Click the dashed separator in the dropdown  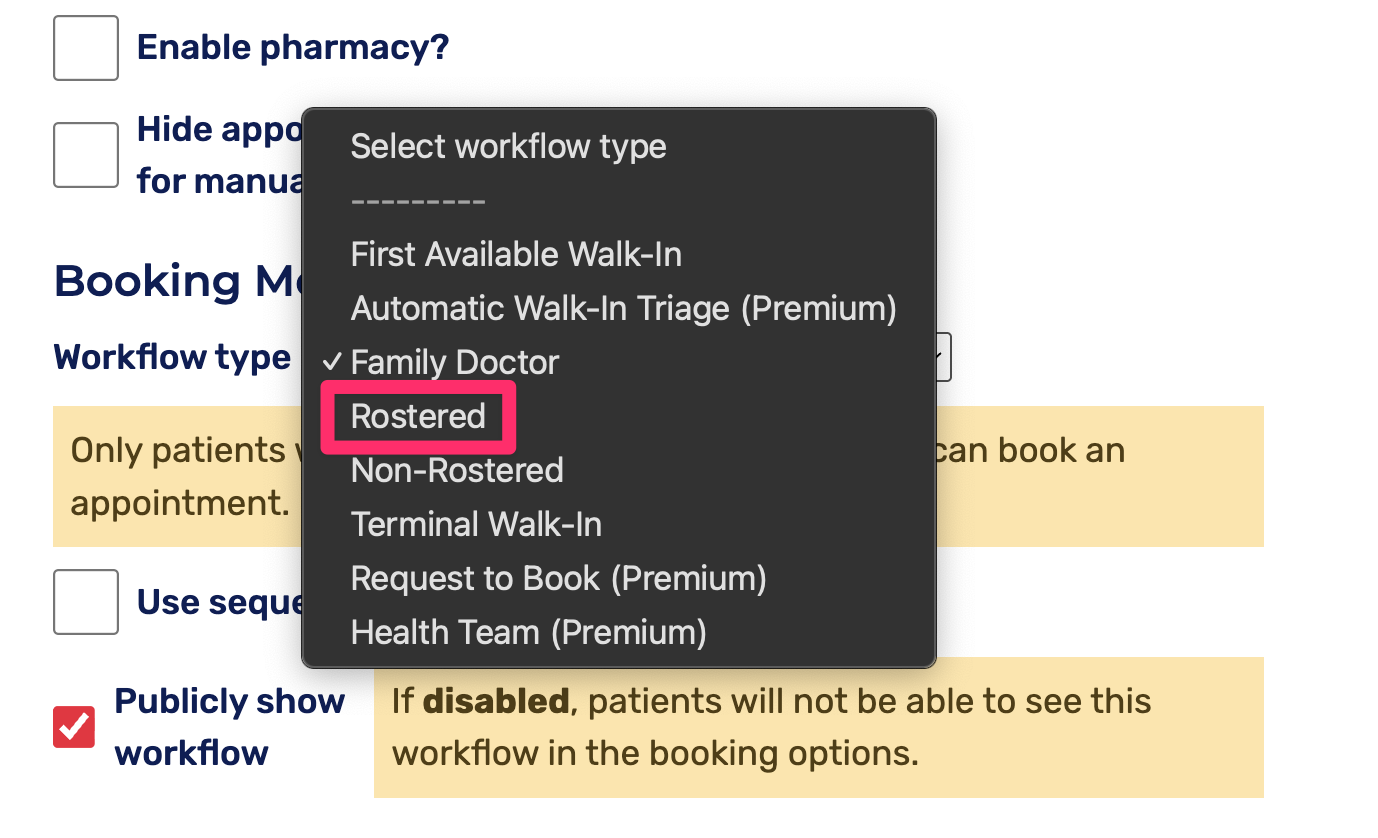[x=418, y=201]
